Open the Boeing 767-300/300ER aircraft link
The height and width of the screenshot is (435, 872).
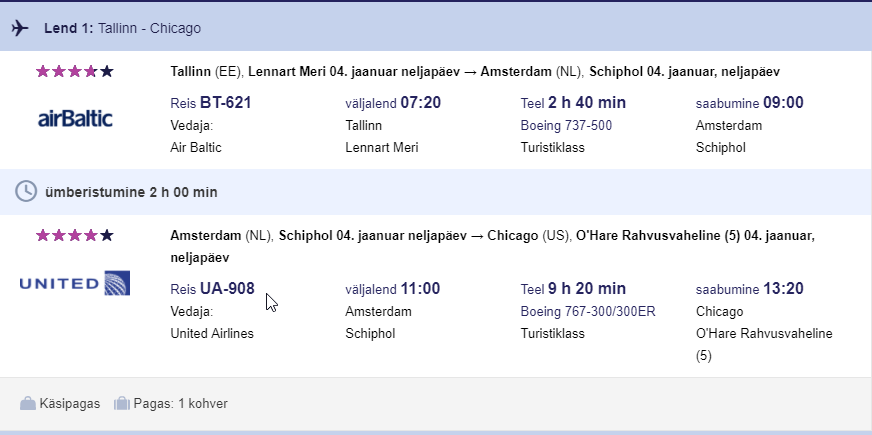pyautogui.click(x=588, y=311)
